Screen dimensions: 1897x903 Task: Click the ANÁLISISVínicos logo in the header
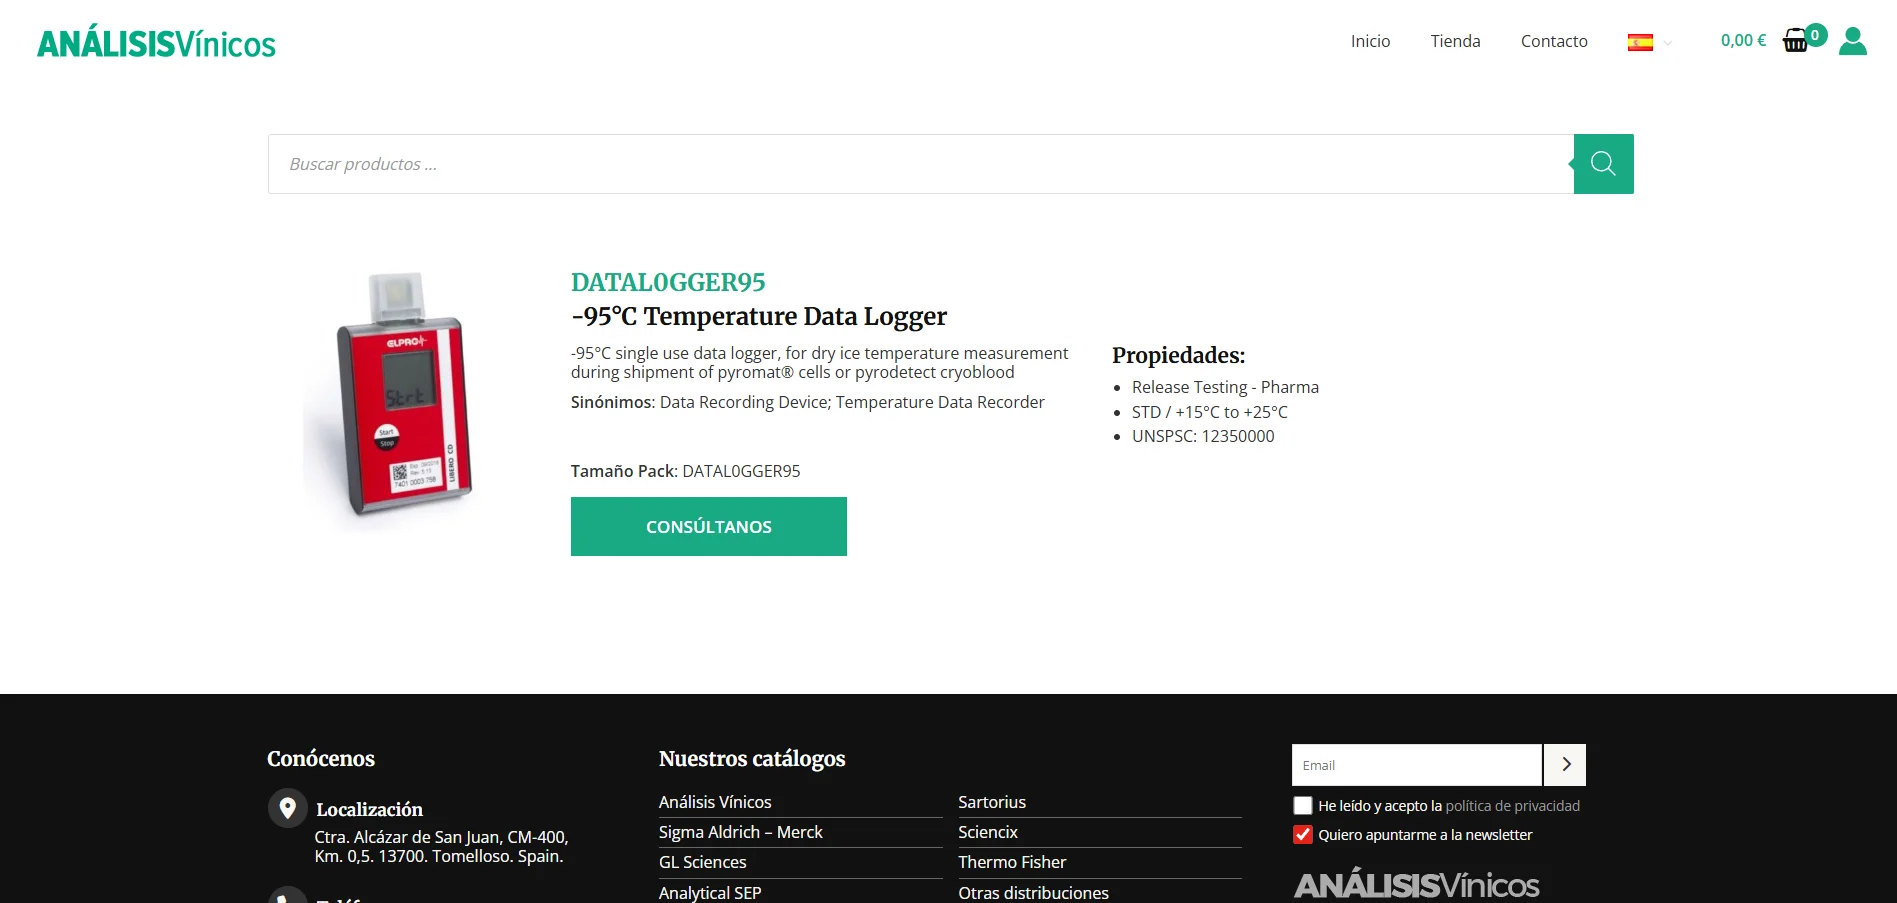[155, 41]
